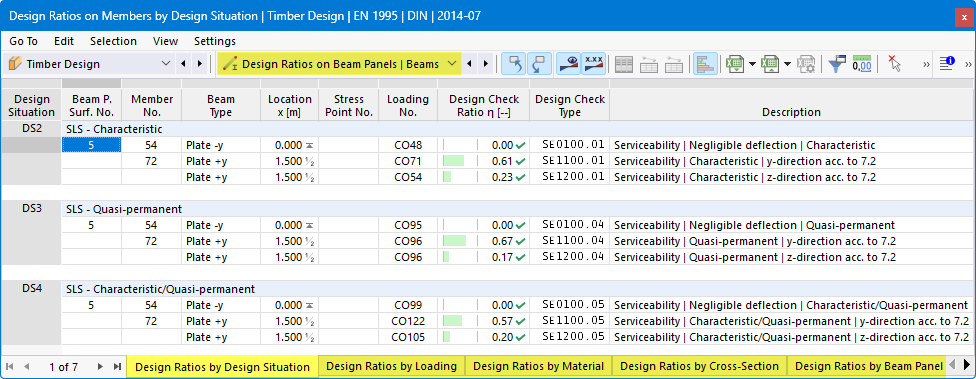Screen dimensions: 976x379
Task: Click the Loading No. column header
Action: pyautogui.click(x=408, y=105)
